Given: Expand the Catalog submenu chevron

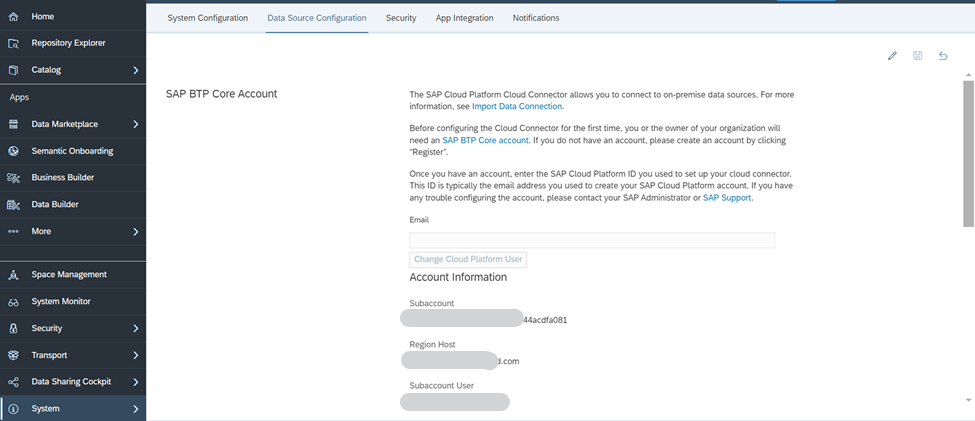Looking at the screenshot, I should click(x=136, y=71).
